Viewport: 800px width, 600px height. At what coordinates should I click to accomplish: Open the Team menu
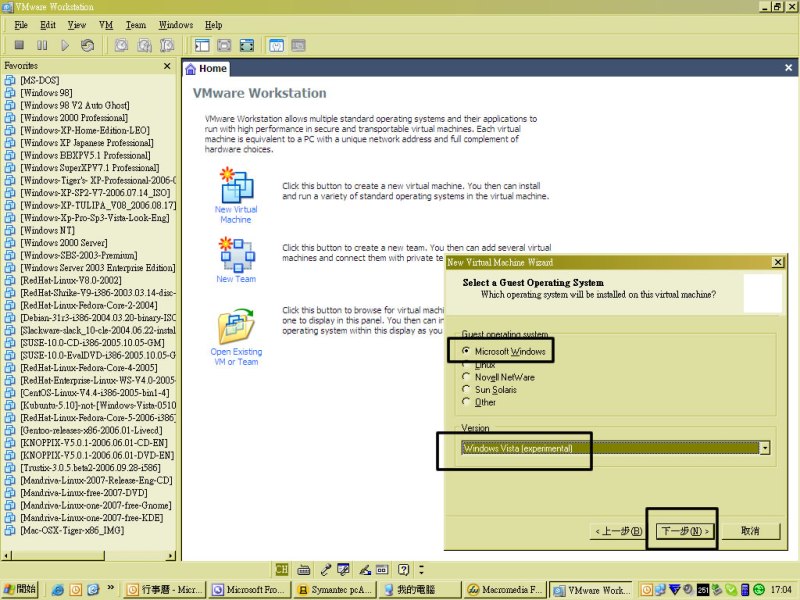click(x=136, y=25)
